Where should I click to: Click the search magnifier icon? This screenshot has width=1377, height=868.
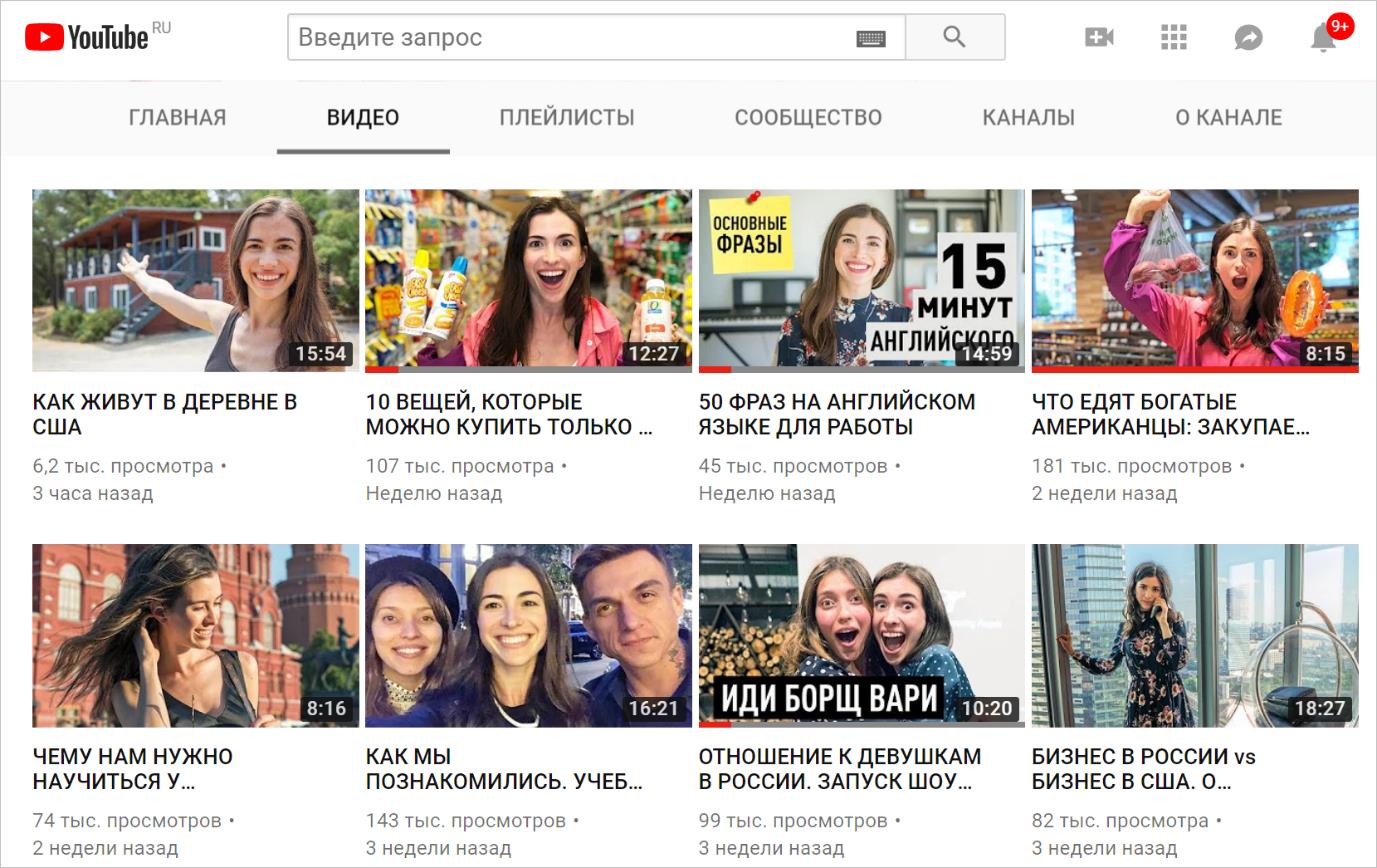pyautogui.click(x=954, y=36)
